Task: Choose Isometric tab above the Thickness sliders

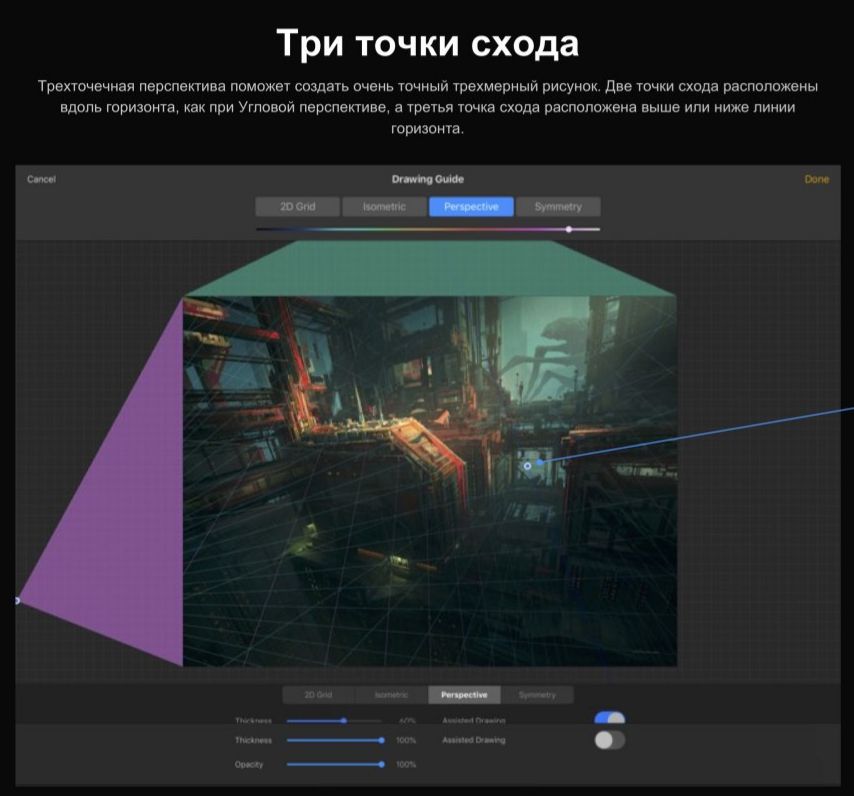Action: (391, 695)
